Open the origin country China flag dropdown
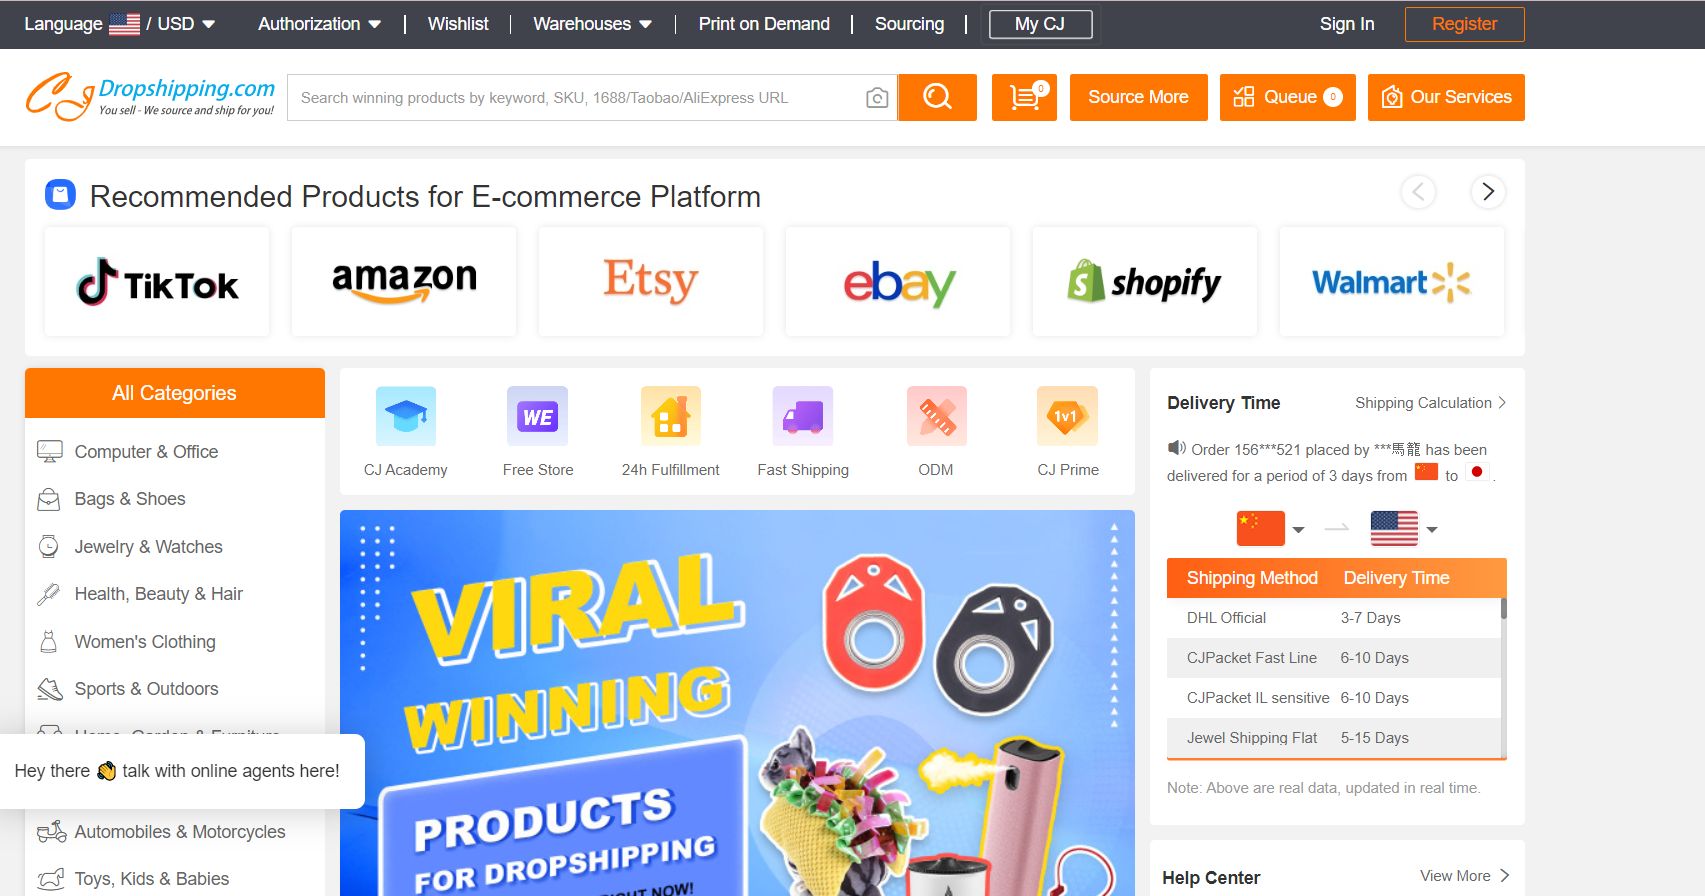This screenshot has height=896, width=1705. tap(1270, 528)
